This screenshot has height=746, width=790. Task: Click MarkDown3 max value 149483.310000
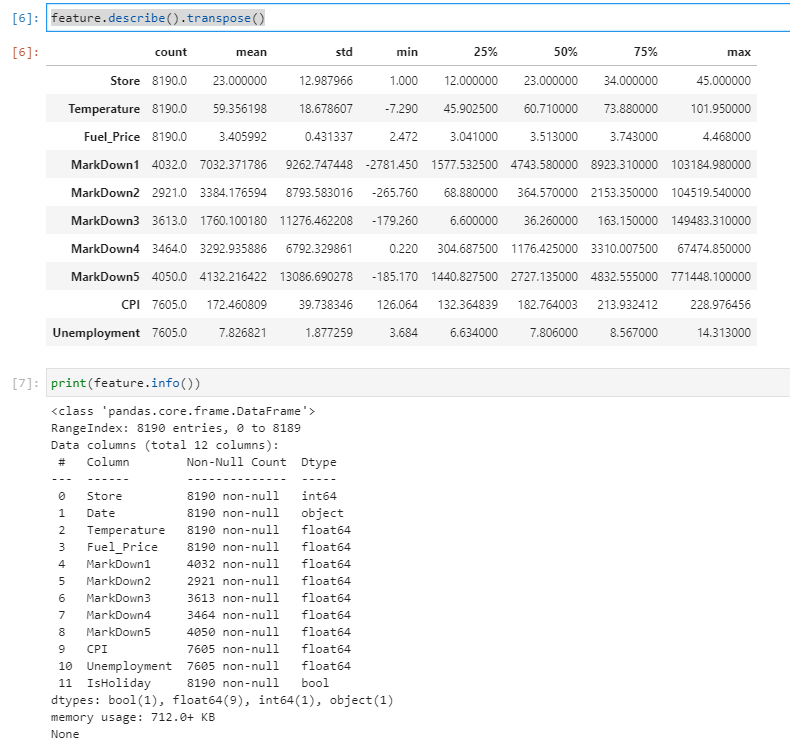(x=711, y=221)
